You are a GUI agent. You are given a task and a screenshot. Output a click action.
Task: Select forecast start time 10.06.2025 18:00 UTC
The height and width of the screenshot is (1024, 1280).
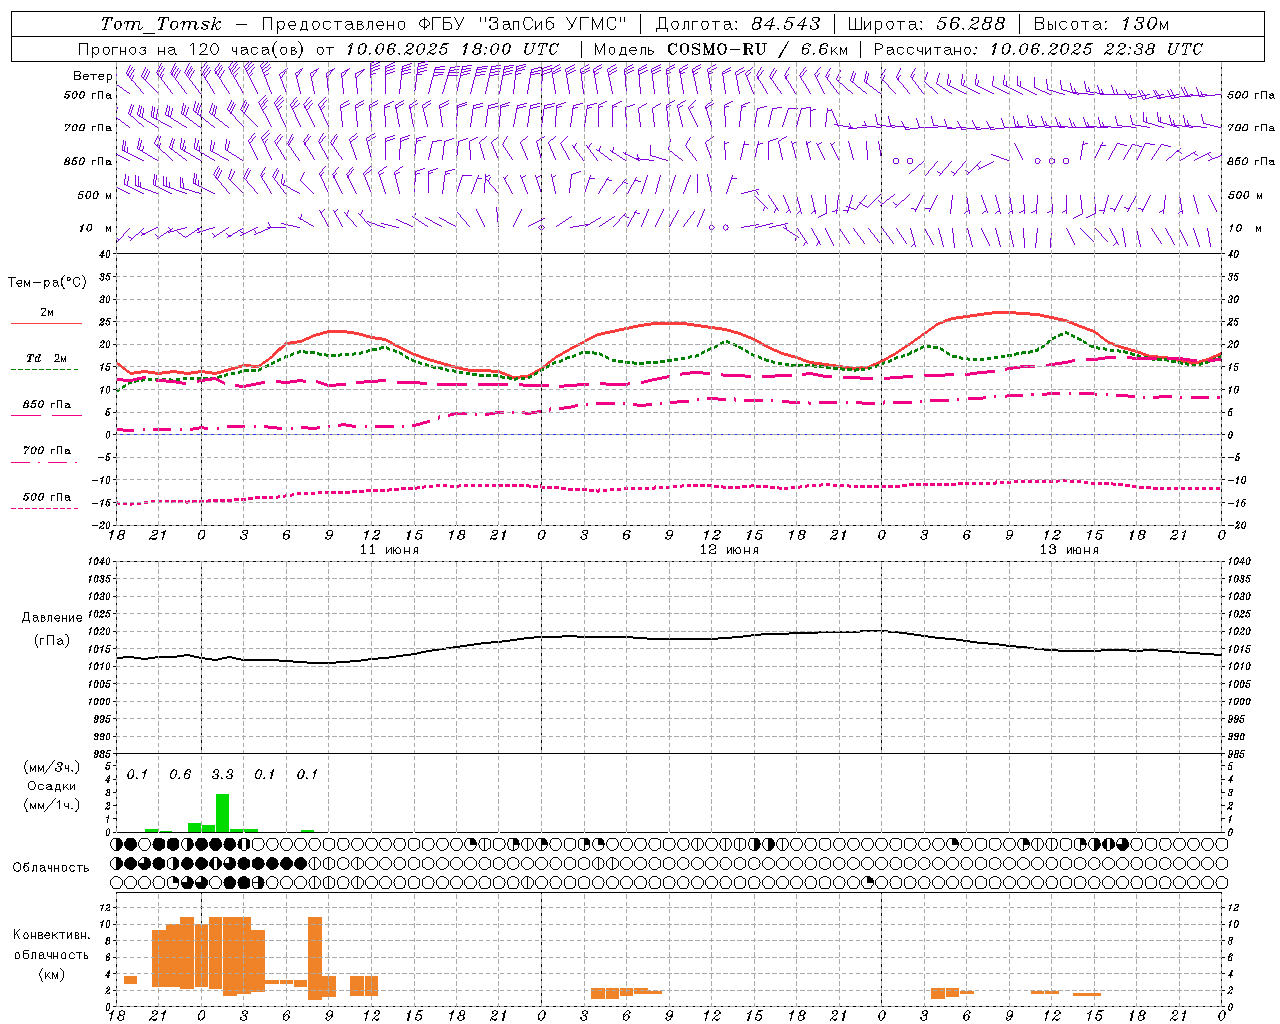[x=452, y=49]
